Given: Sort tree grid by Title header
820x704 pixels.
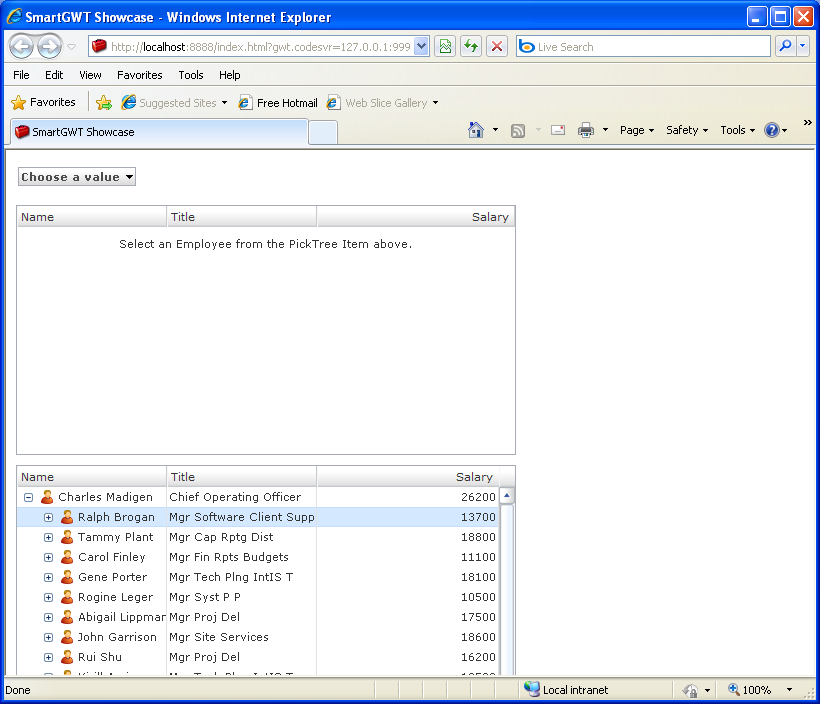Looking at the screenshot, I should (x=242, y=476).
